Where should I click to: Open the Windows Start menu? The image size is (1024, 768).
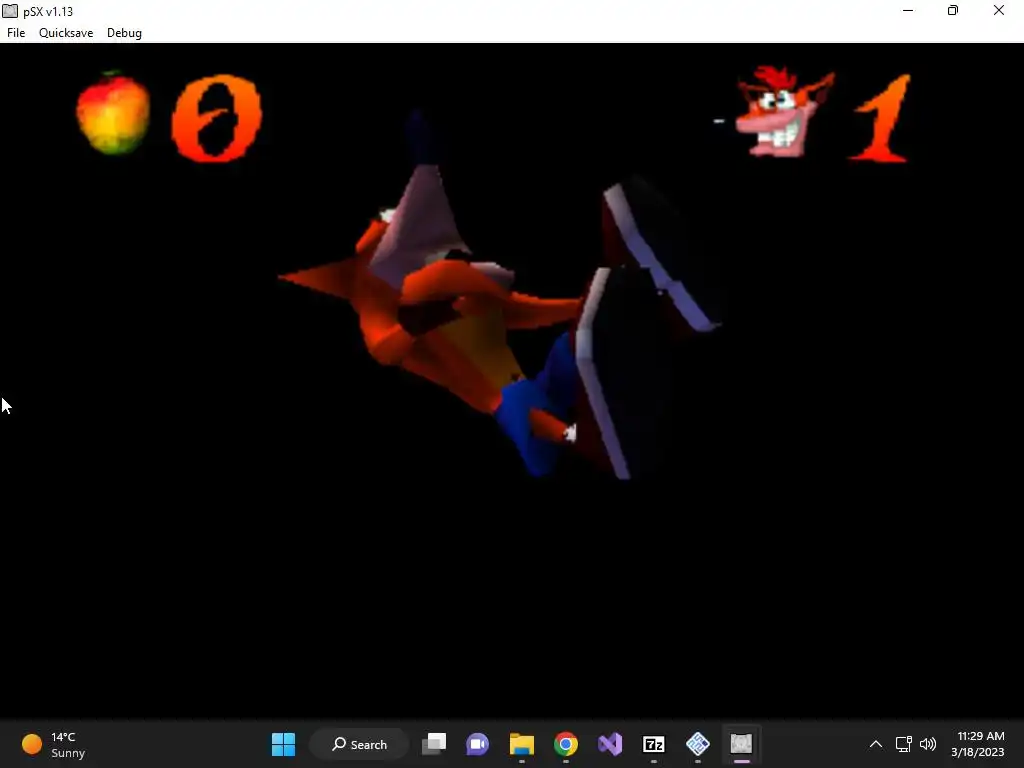(283, 744)
